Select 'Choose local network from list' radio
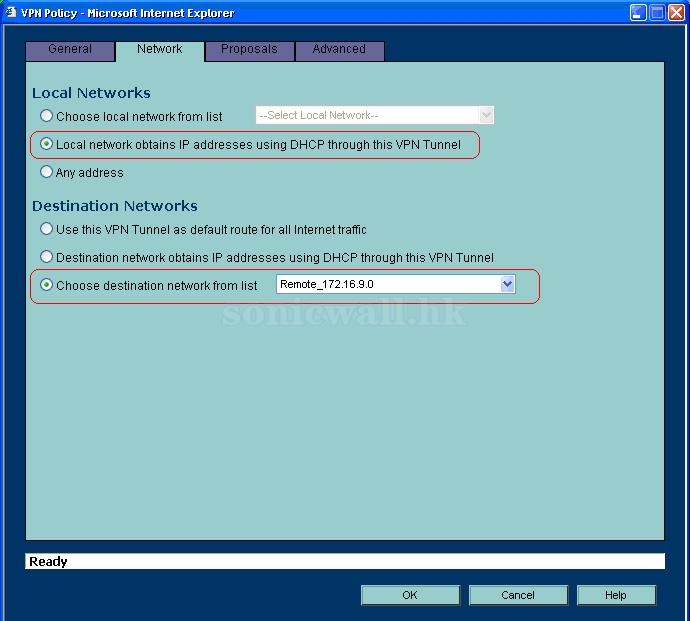The height and width of the screenshot is (621, 690). pos(46,116)
